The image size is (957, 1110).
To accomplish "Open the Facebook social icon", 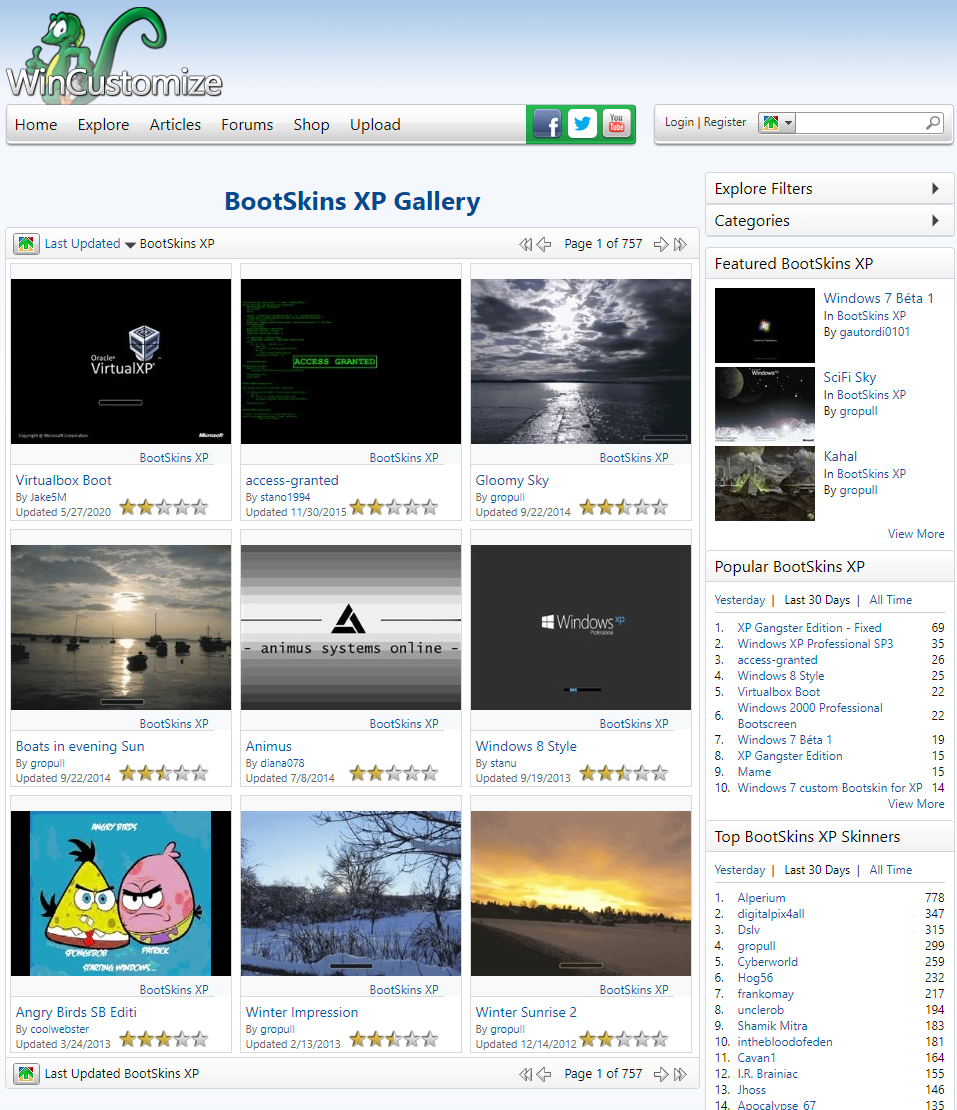I will (x=546, y=124).
